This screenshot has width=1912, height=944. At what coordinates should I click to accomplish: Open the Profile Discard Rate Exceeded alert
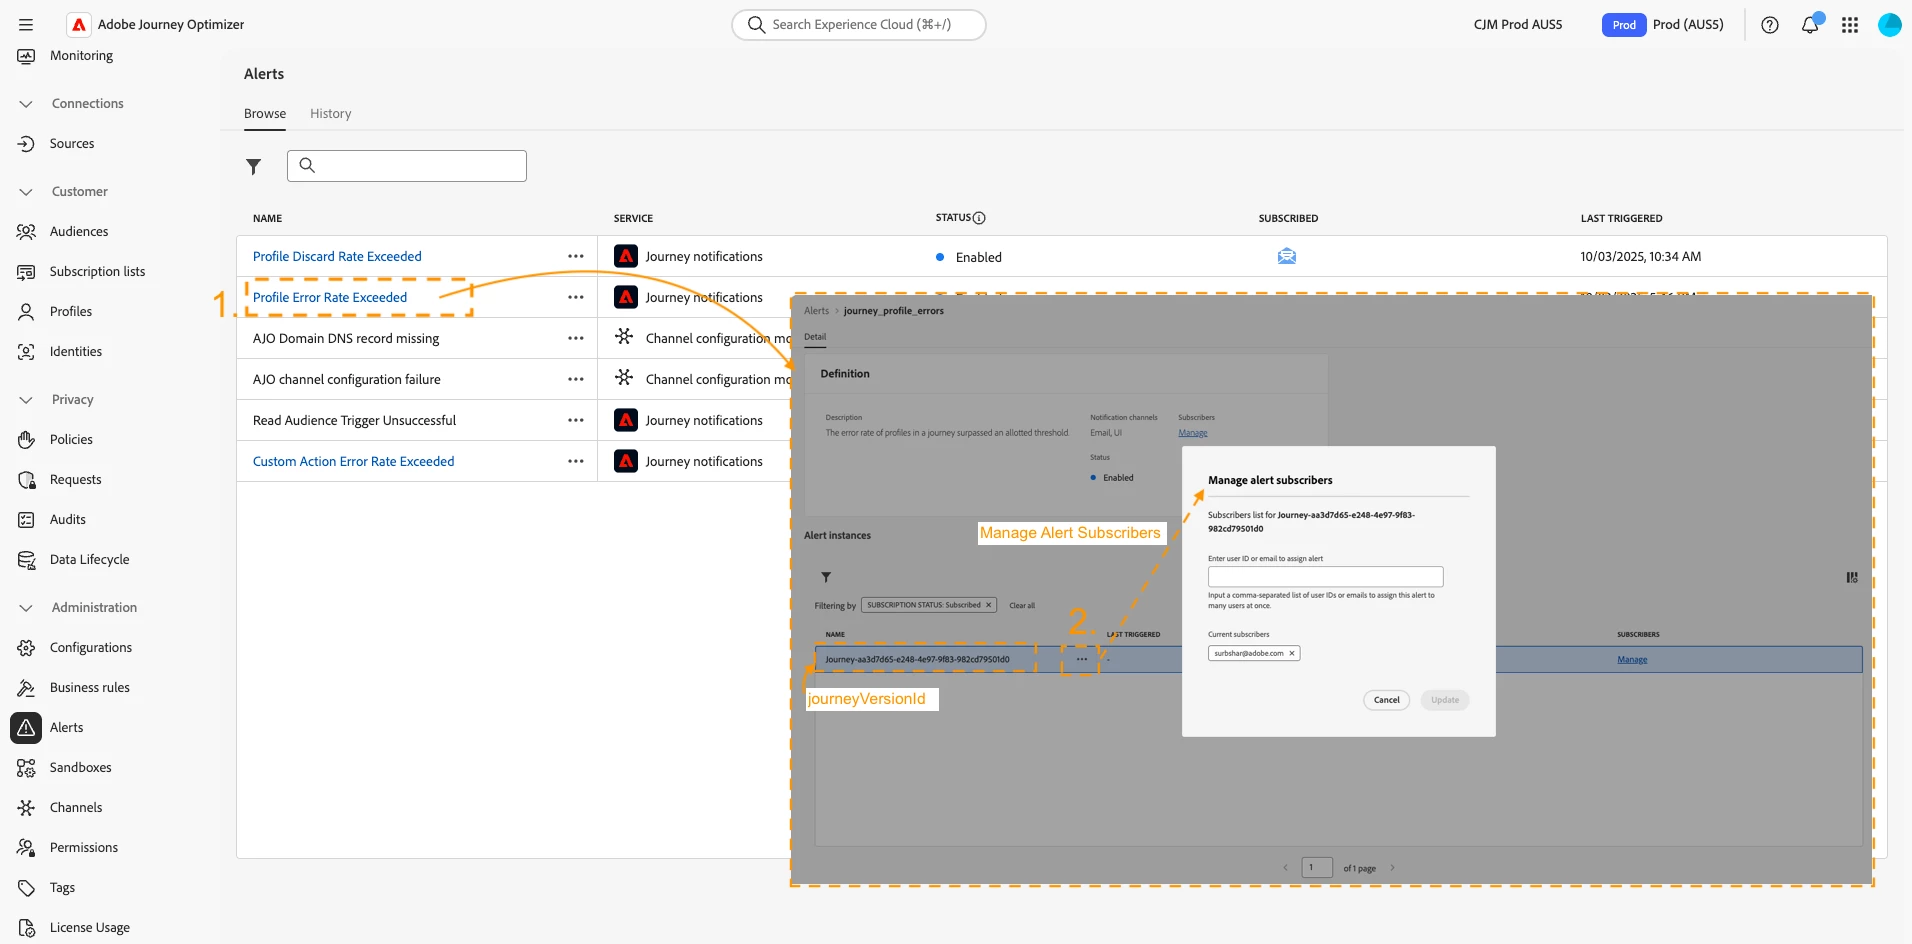click(337, 257)
